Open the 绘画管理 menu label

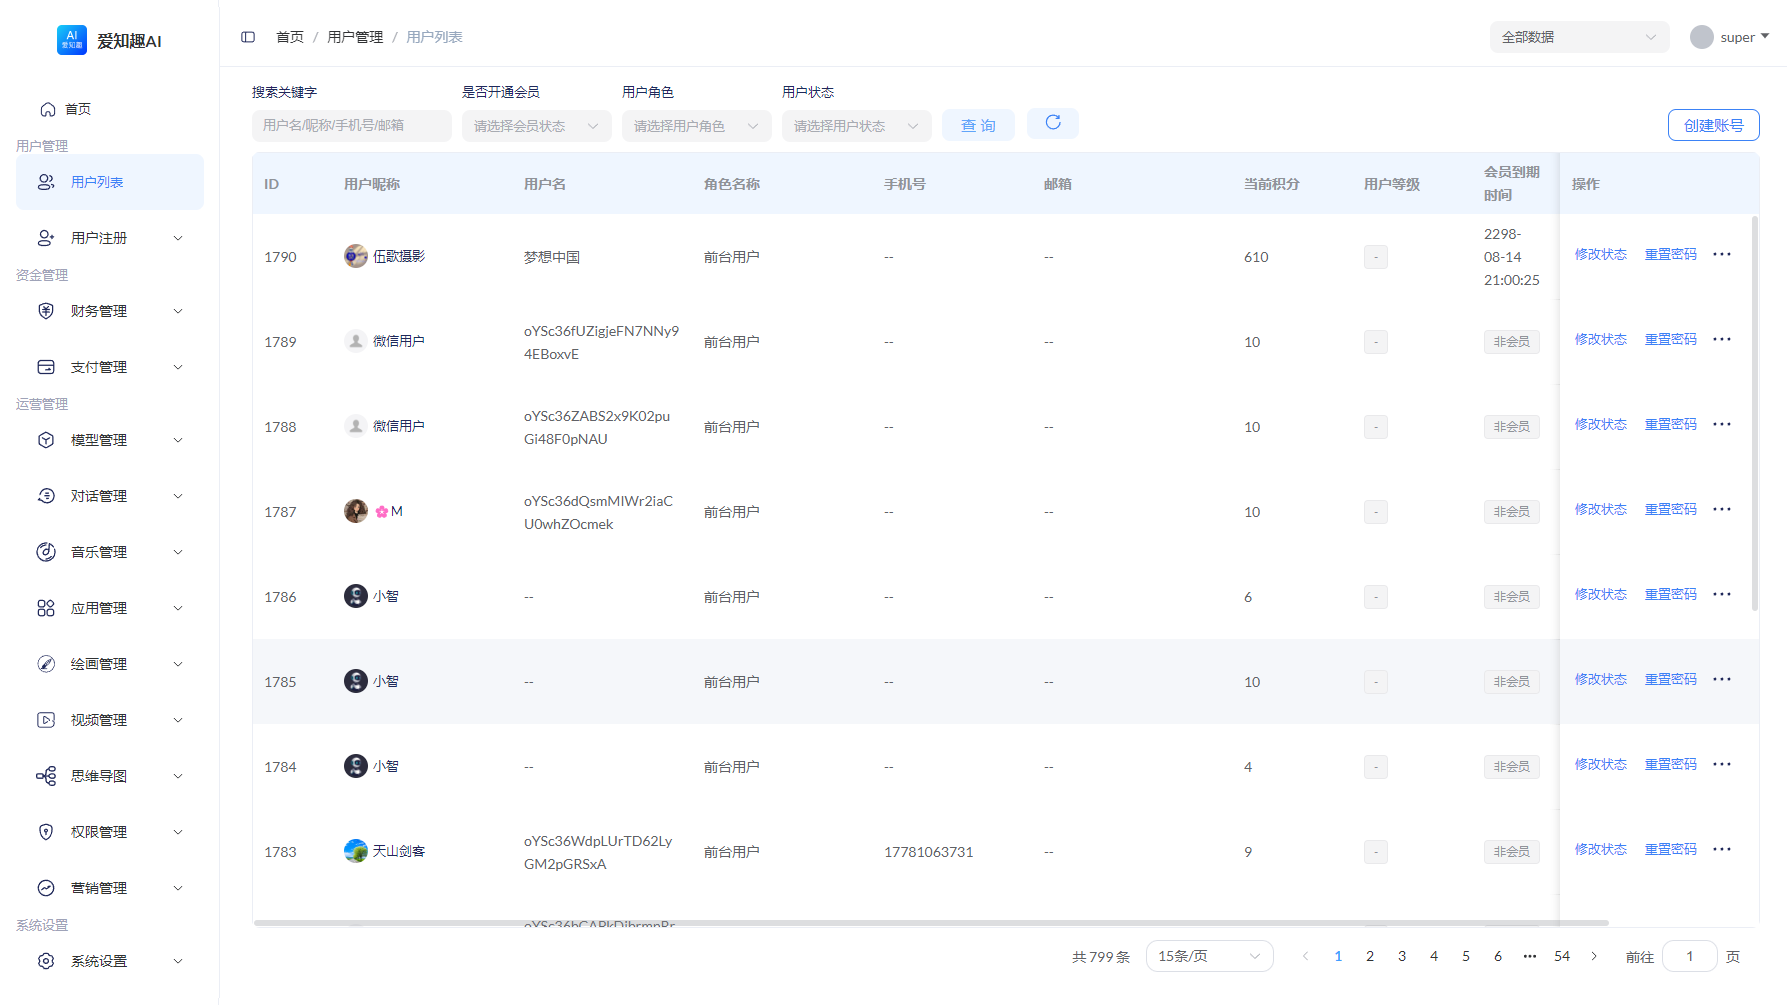click(x=99, y=664)
